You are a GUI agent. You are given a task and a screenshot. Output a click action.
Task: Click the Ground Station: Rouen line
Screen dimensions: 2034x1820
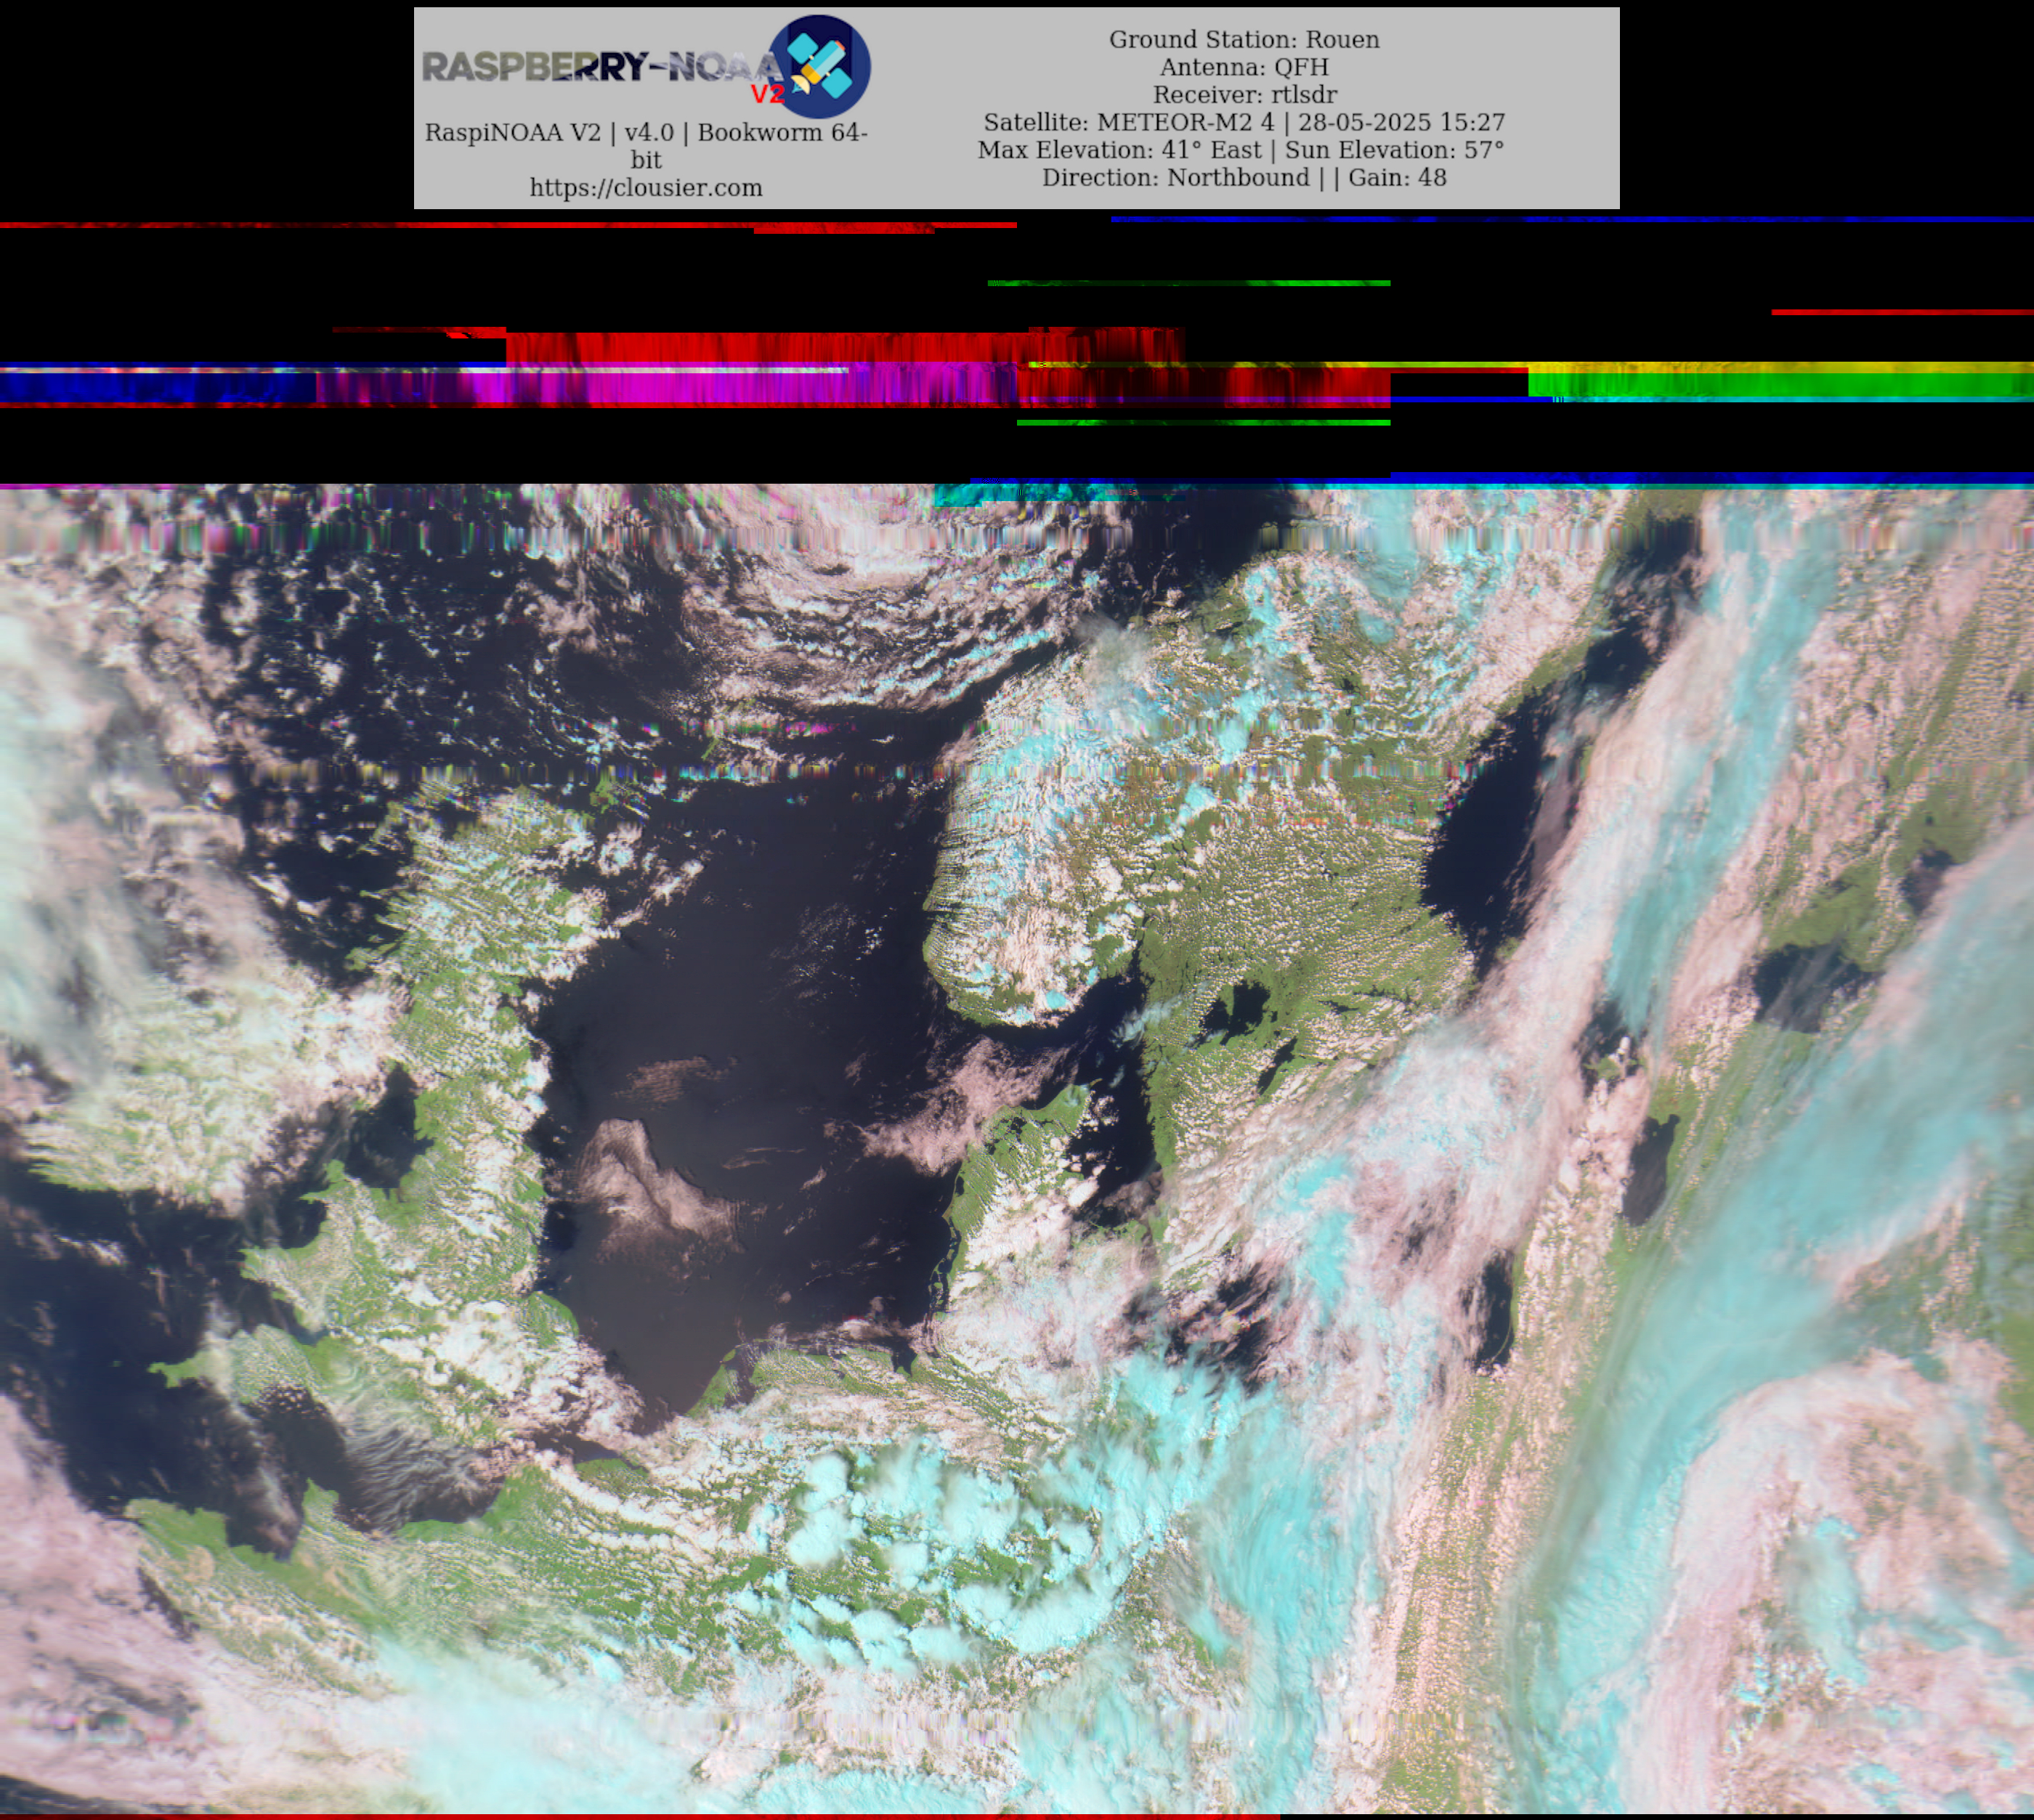pos(1244,39)
